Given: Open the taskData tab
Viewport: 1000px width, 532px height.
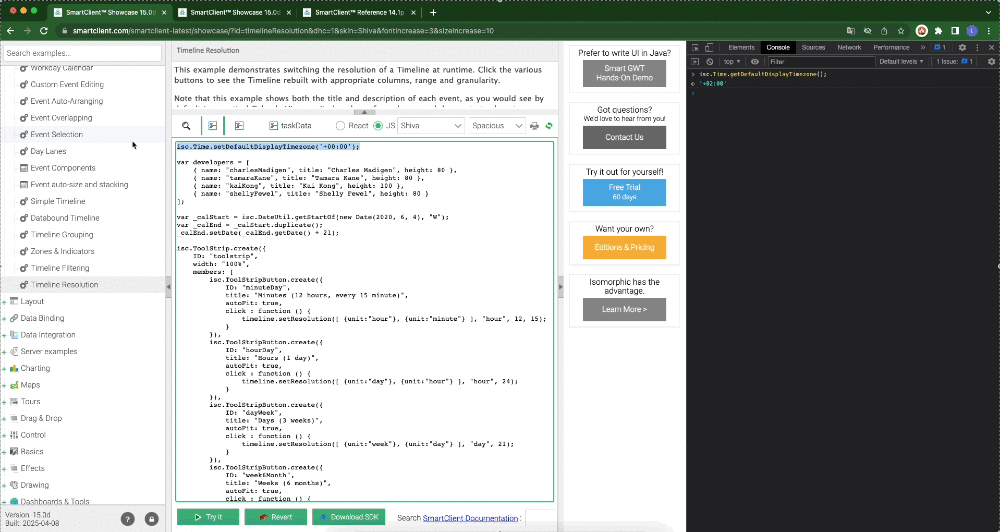Looking at the screenshot, I should point(290,126).
